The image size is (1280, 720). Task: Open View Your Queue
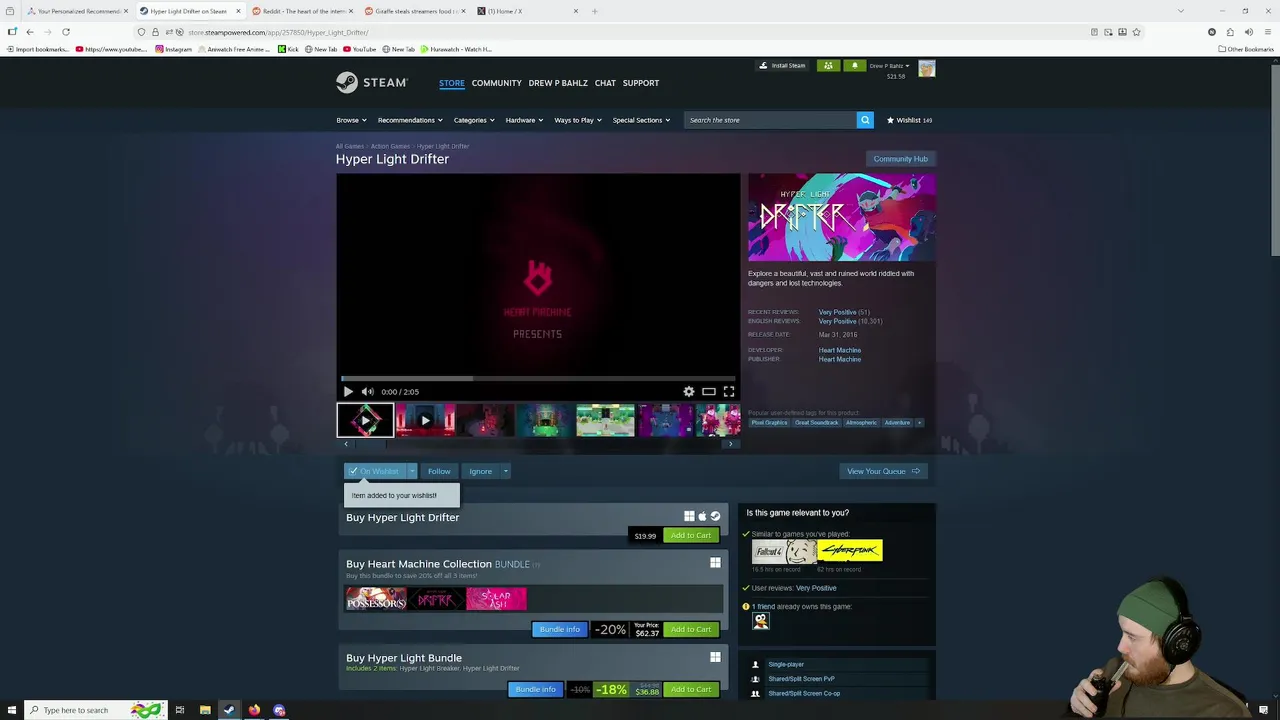[883, 471]
